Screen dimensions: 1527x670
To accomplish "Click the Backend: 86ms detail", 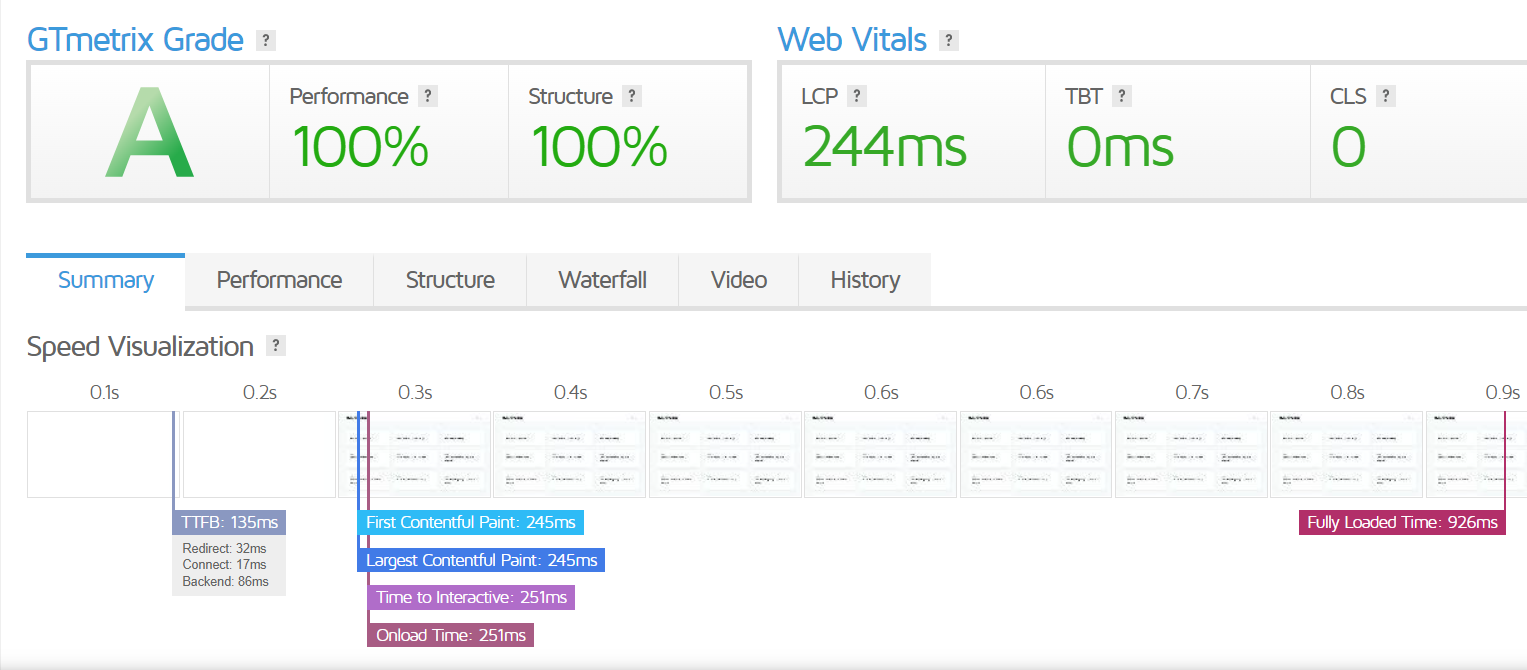I will pos(225,581).
